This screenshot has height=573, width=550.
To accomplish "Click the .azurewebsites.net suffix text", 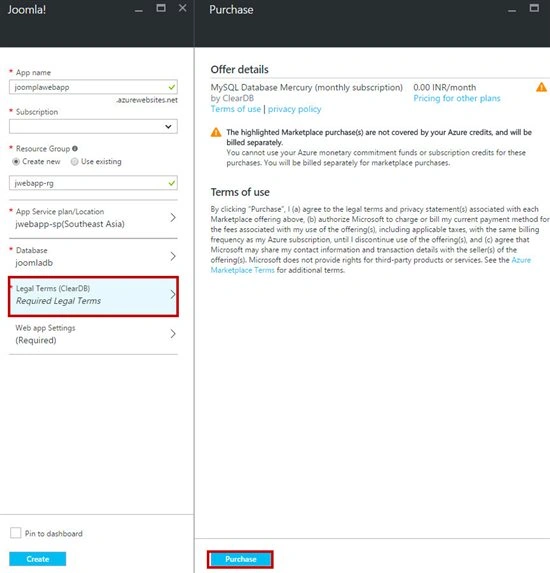I will coord(147,100).
